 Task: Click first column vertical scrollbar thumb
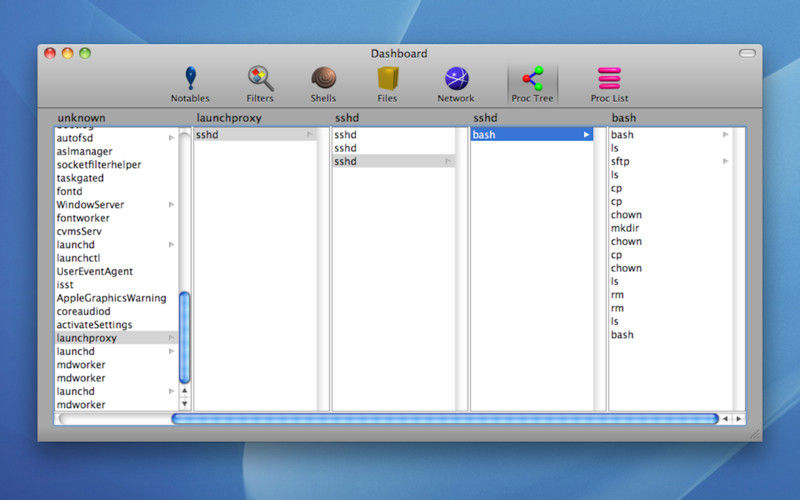185,337
